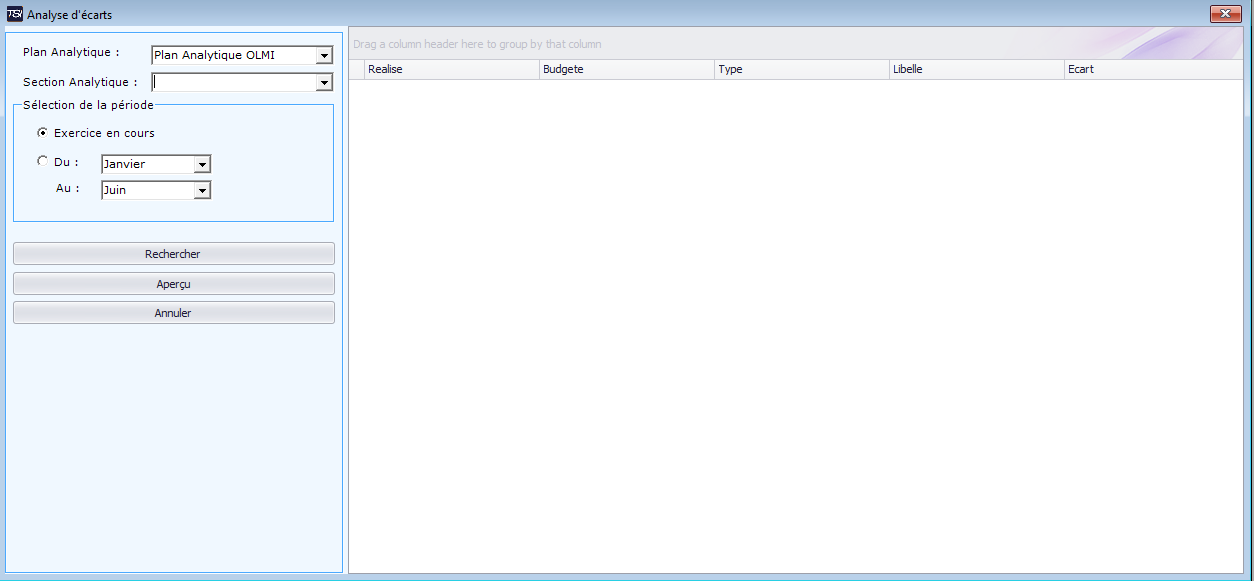Open the Section Analytique dropdown arrow

point(323,82)
